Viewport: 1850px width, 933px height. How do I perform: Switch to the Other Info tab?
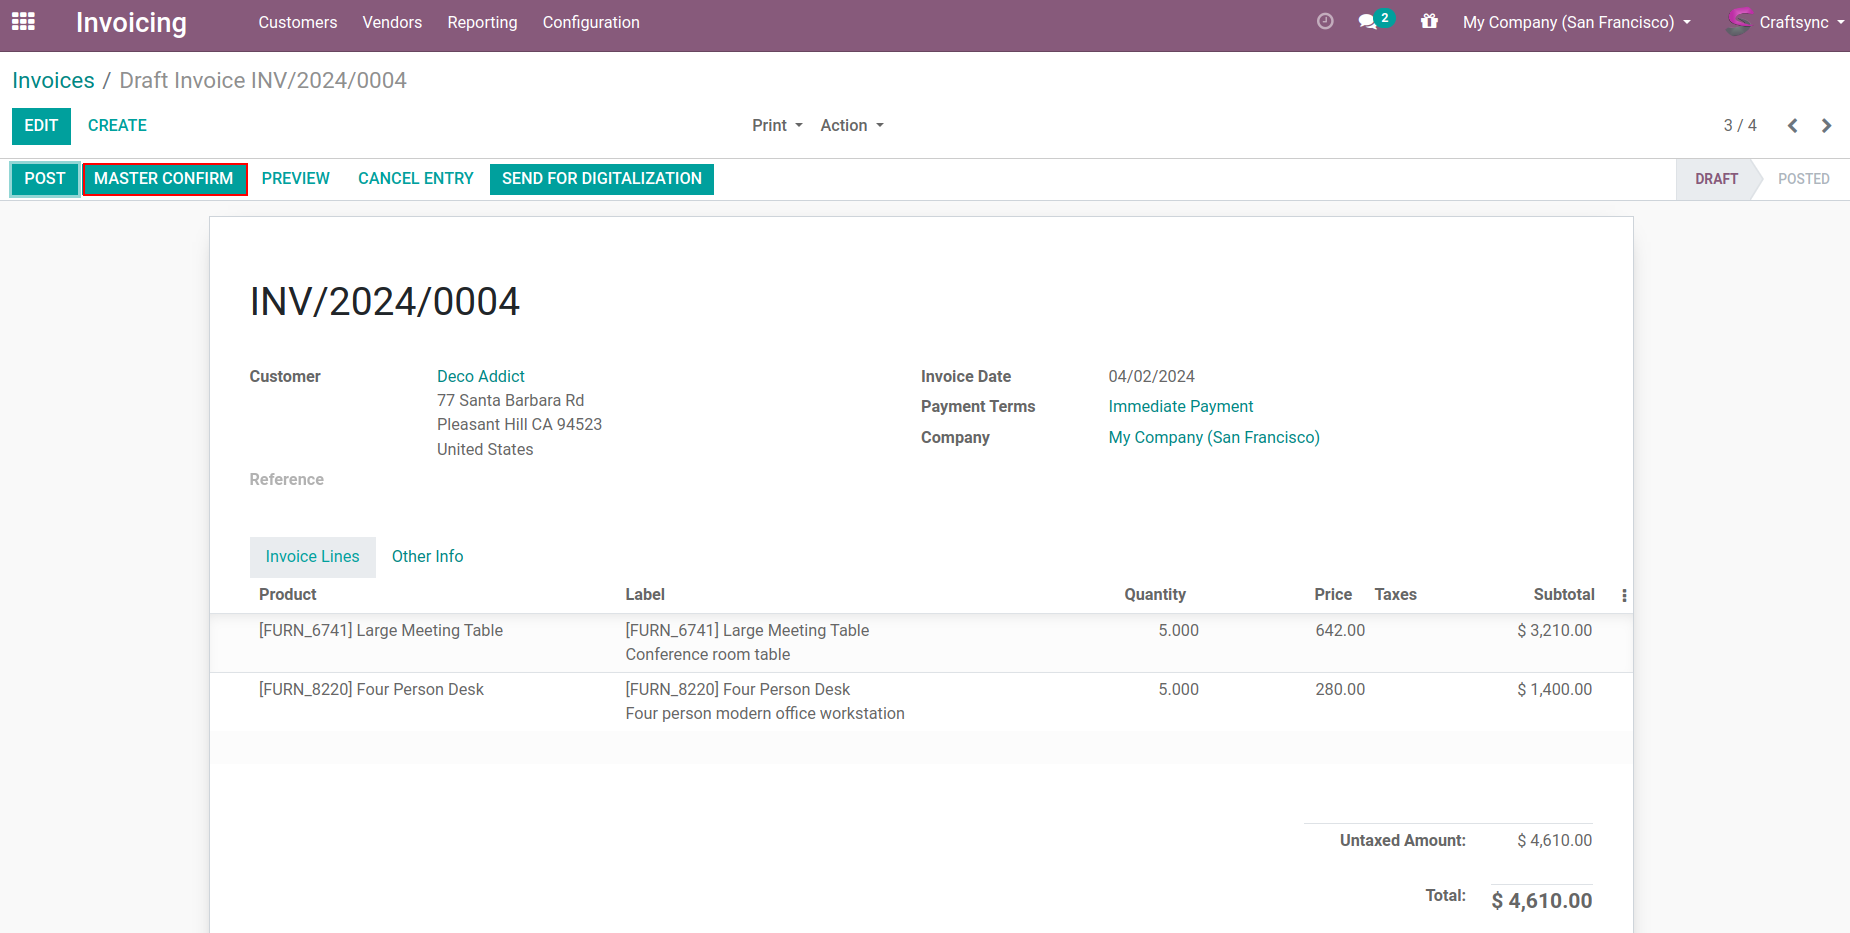[427, 557]
